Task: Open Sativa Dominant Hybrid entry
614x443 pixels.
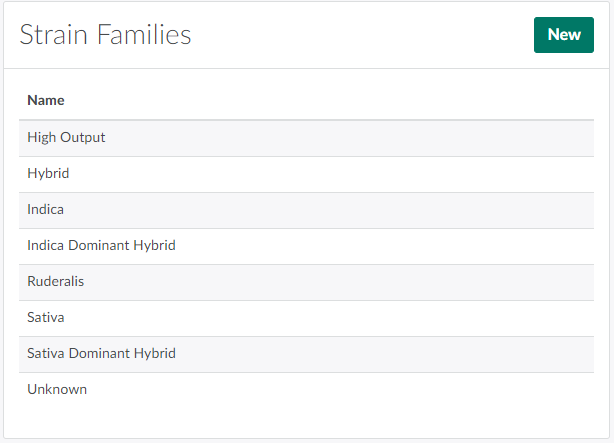Action: [101, 353]
